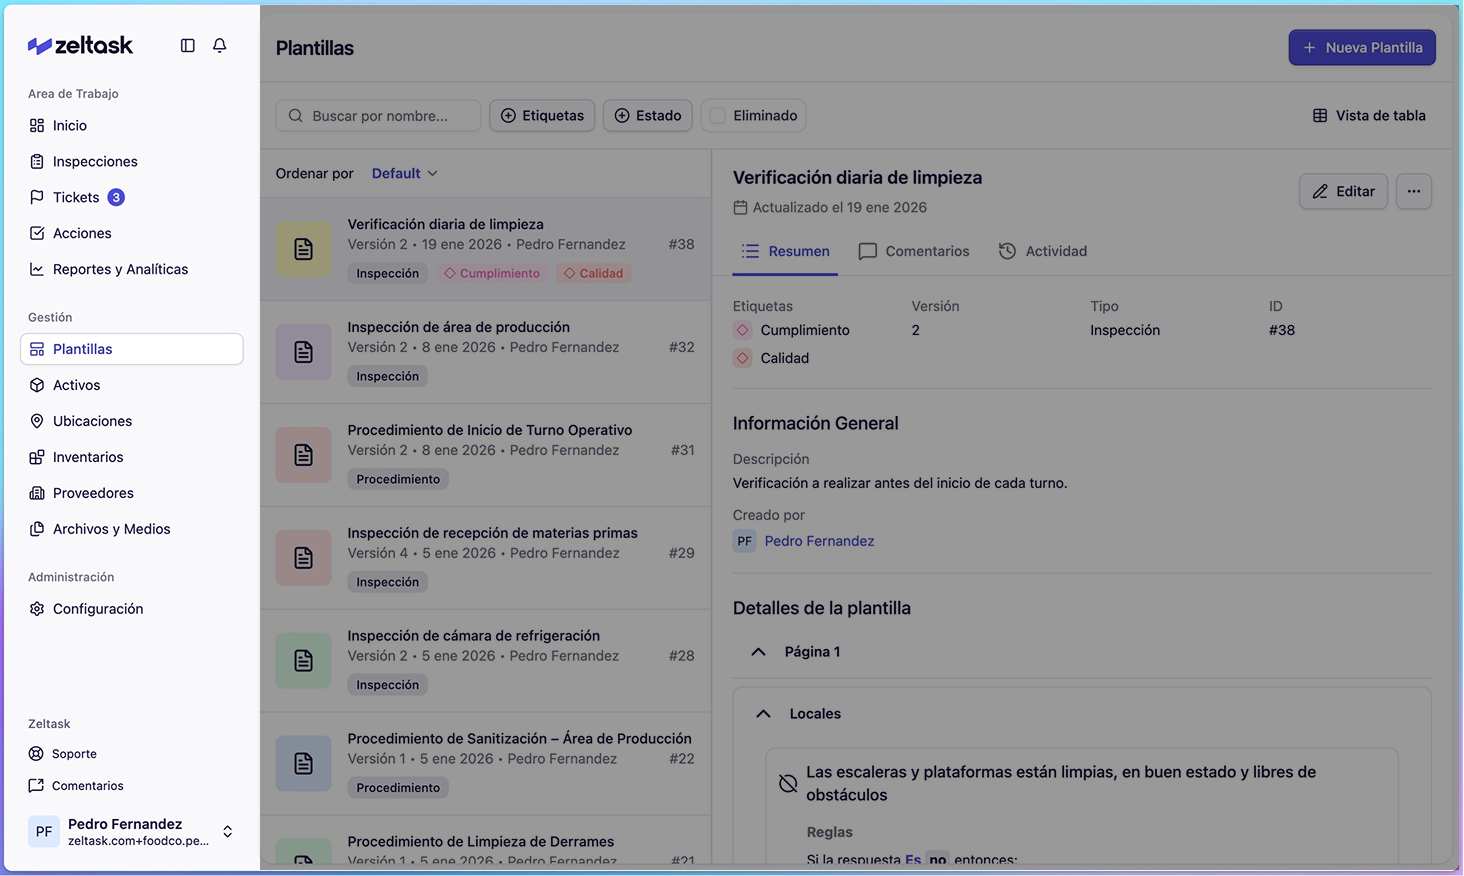Image resolution: width=1464 pixels, height=876 pixels.
Task: Enable the Eliminado filter checkbox
Action: [718, 115]
